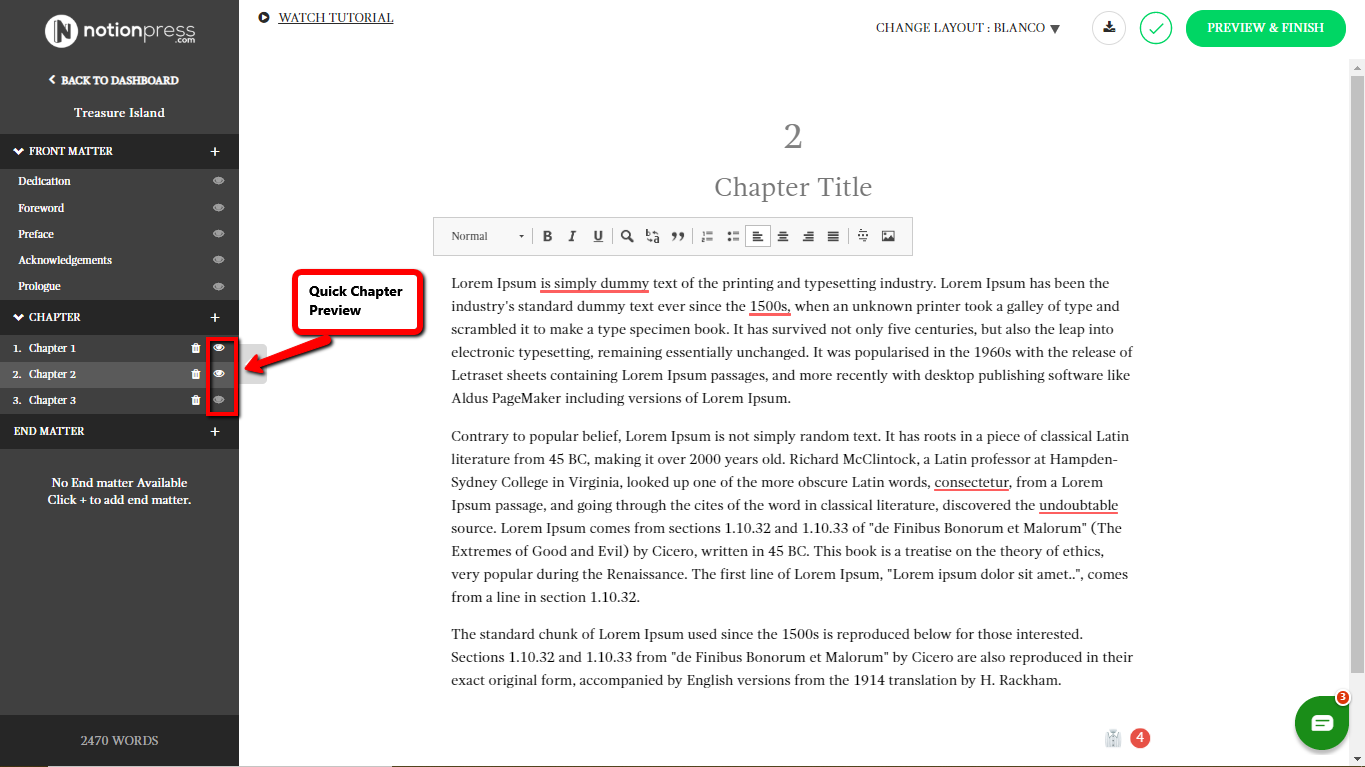Center align the paragraph text
The width and height of the screenshot is (1365, 767).
tap(783, 237)
